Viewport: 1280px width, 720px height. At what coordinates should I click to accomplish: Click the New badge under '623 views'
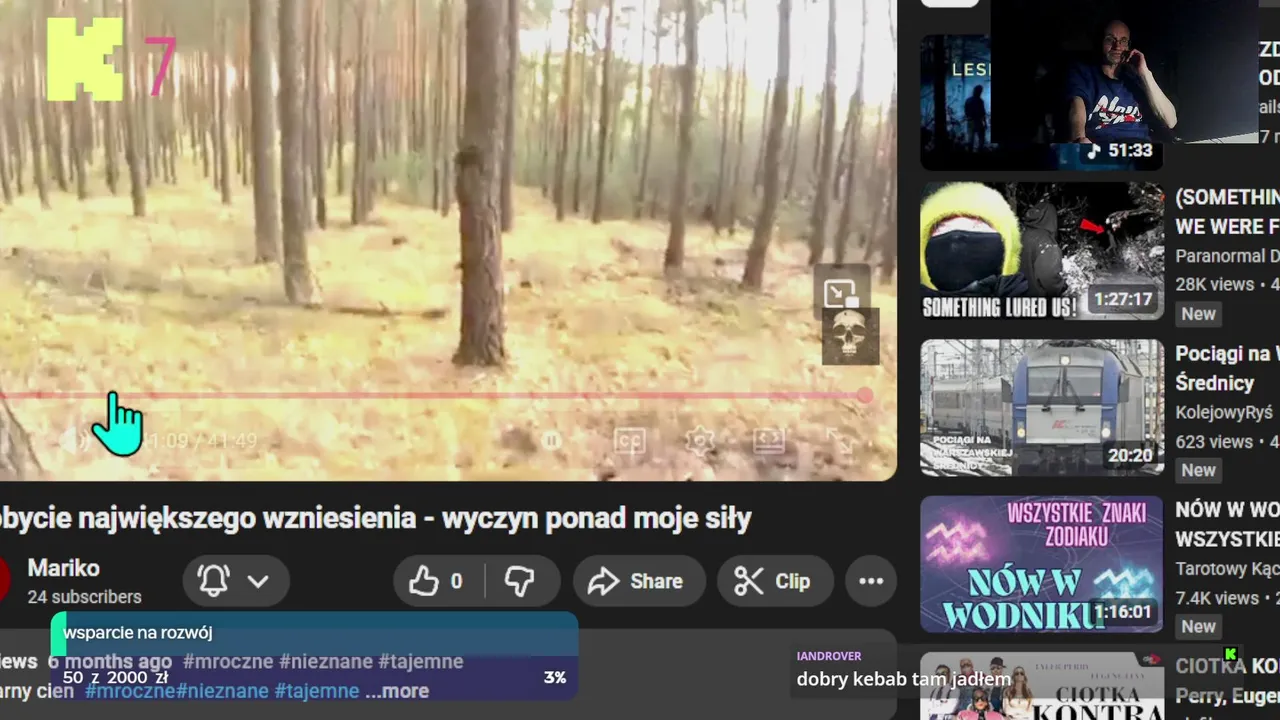1198,470
